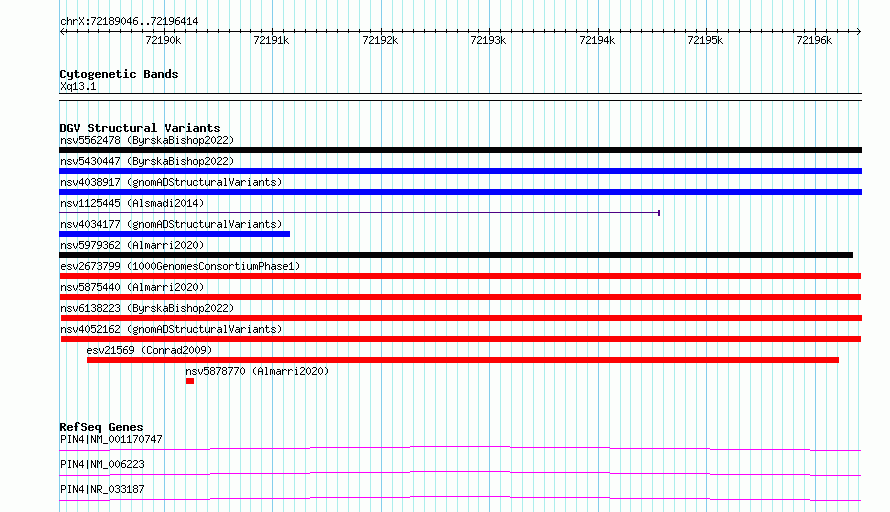Click the Xq13.1 band label
Viewport: 890px width, 512px height.
click(x=78, y=86)
